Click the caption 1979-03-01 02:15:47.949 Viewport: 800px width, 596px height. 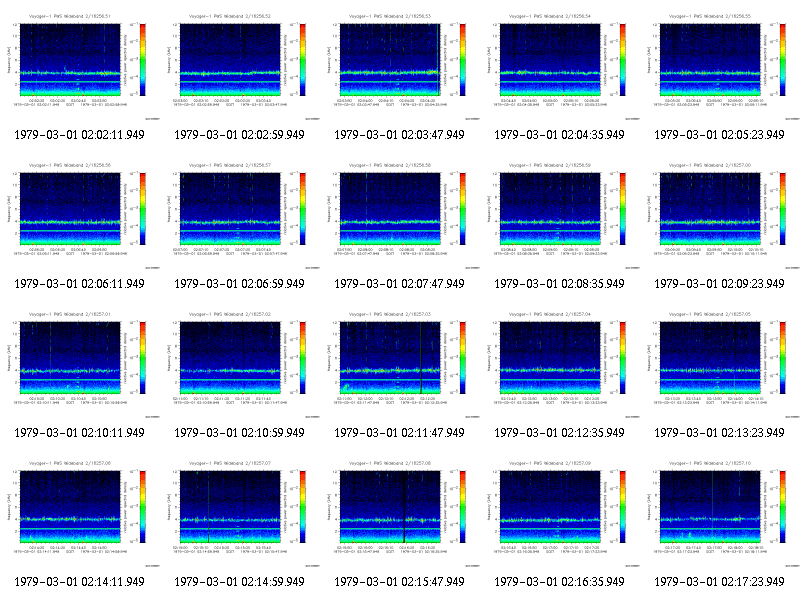(399, 582)
